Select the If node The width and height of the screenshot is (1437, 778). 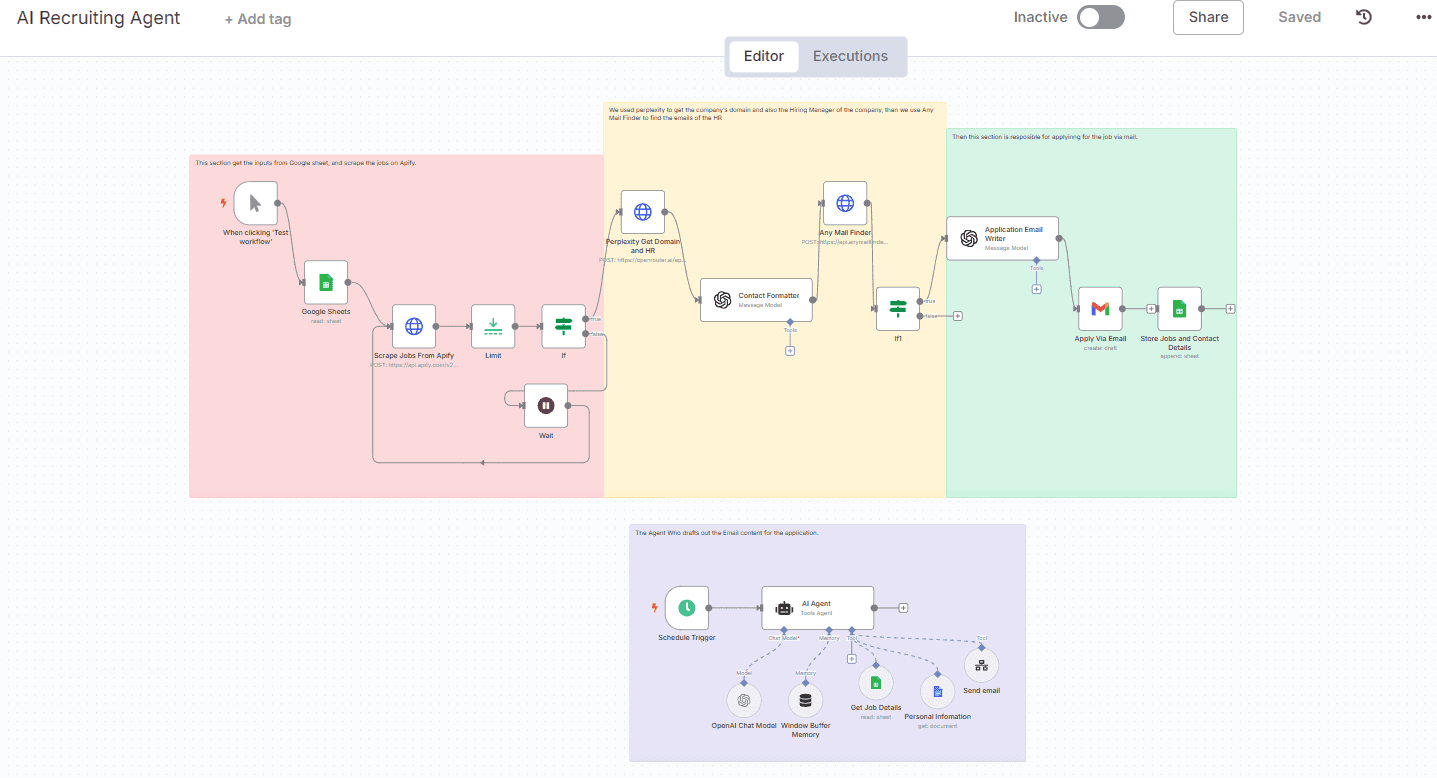point(563,326)
